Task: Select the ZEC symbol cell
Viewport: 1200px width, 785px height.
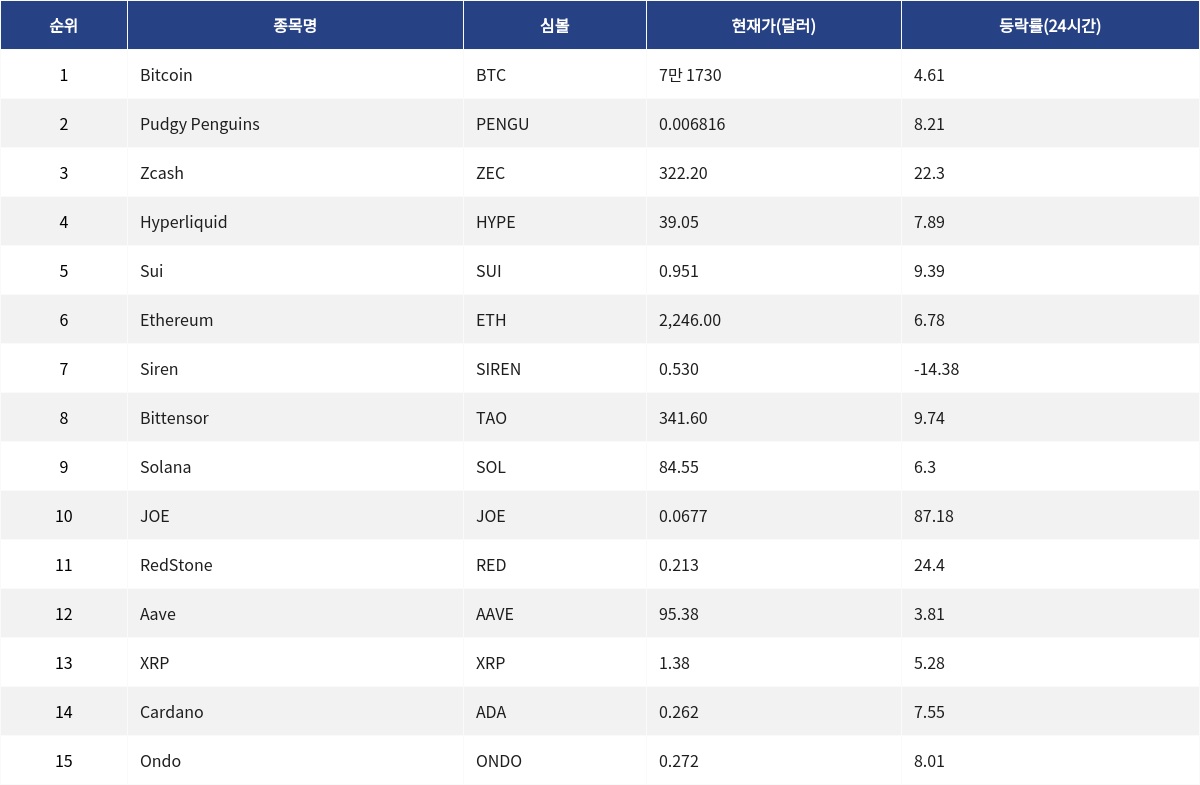Action: [x=491, y=173]
